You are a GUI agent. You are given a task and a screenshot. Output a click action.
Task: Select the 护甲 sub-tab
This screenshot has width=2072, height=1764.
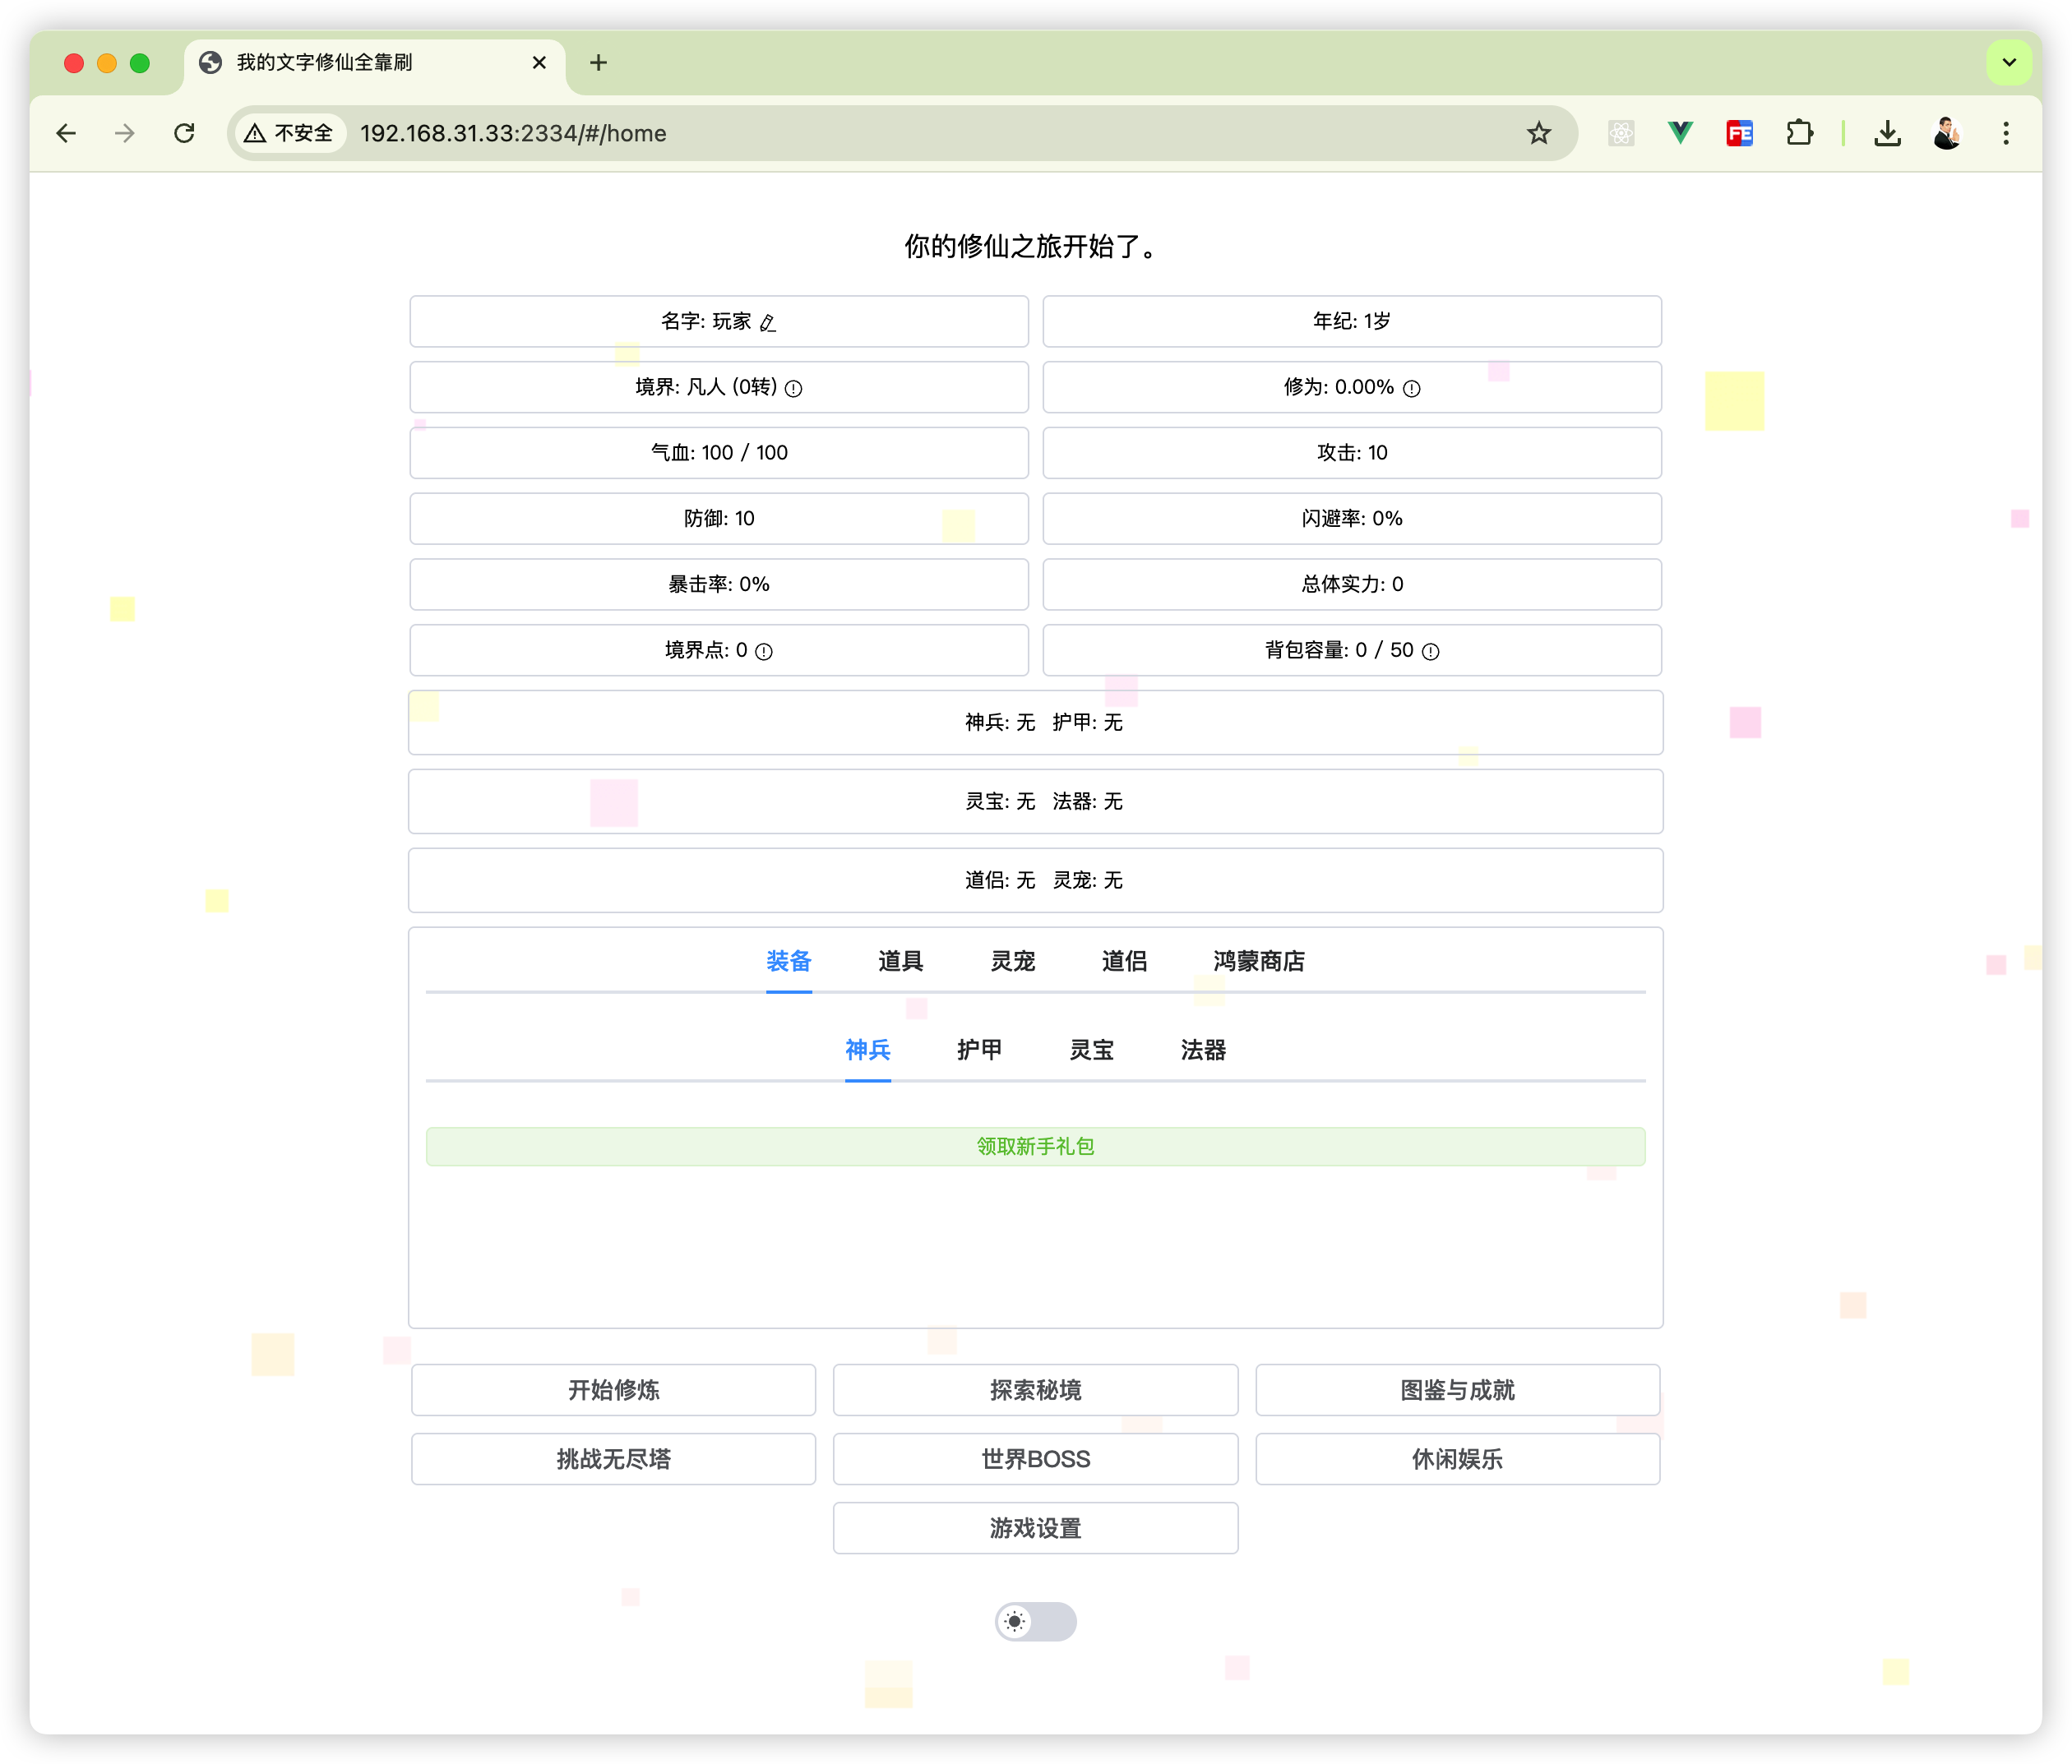[979, 1049]
